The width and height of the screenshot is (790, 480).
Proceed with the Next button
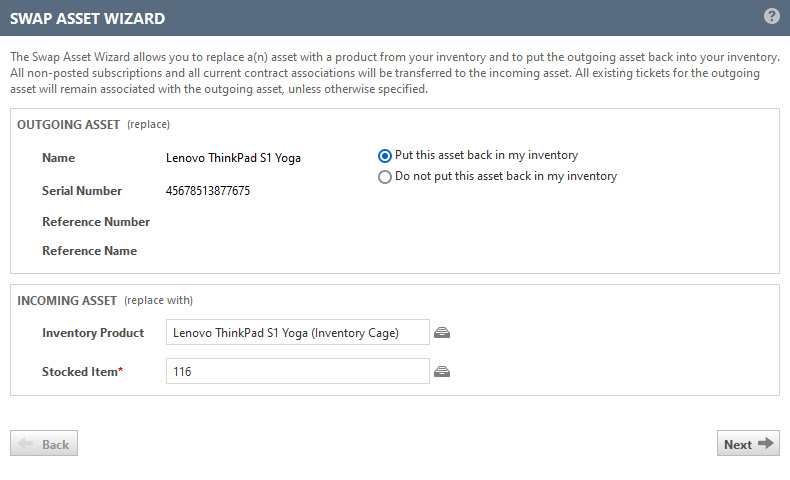point(748,444)
